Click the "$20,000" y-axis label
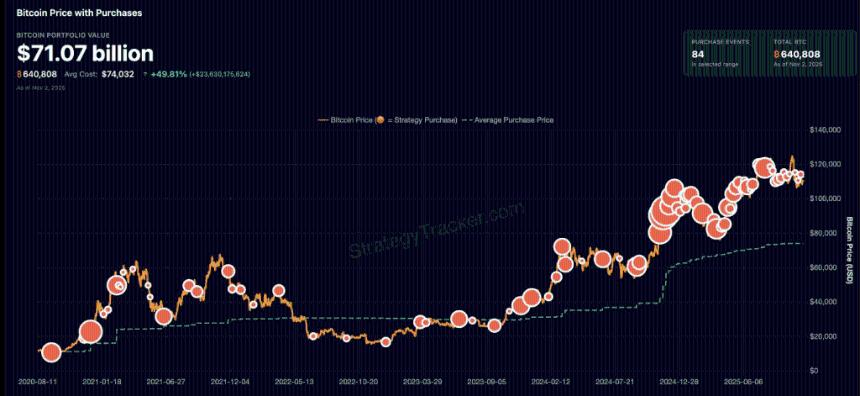 [x=824, y=336]
